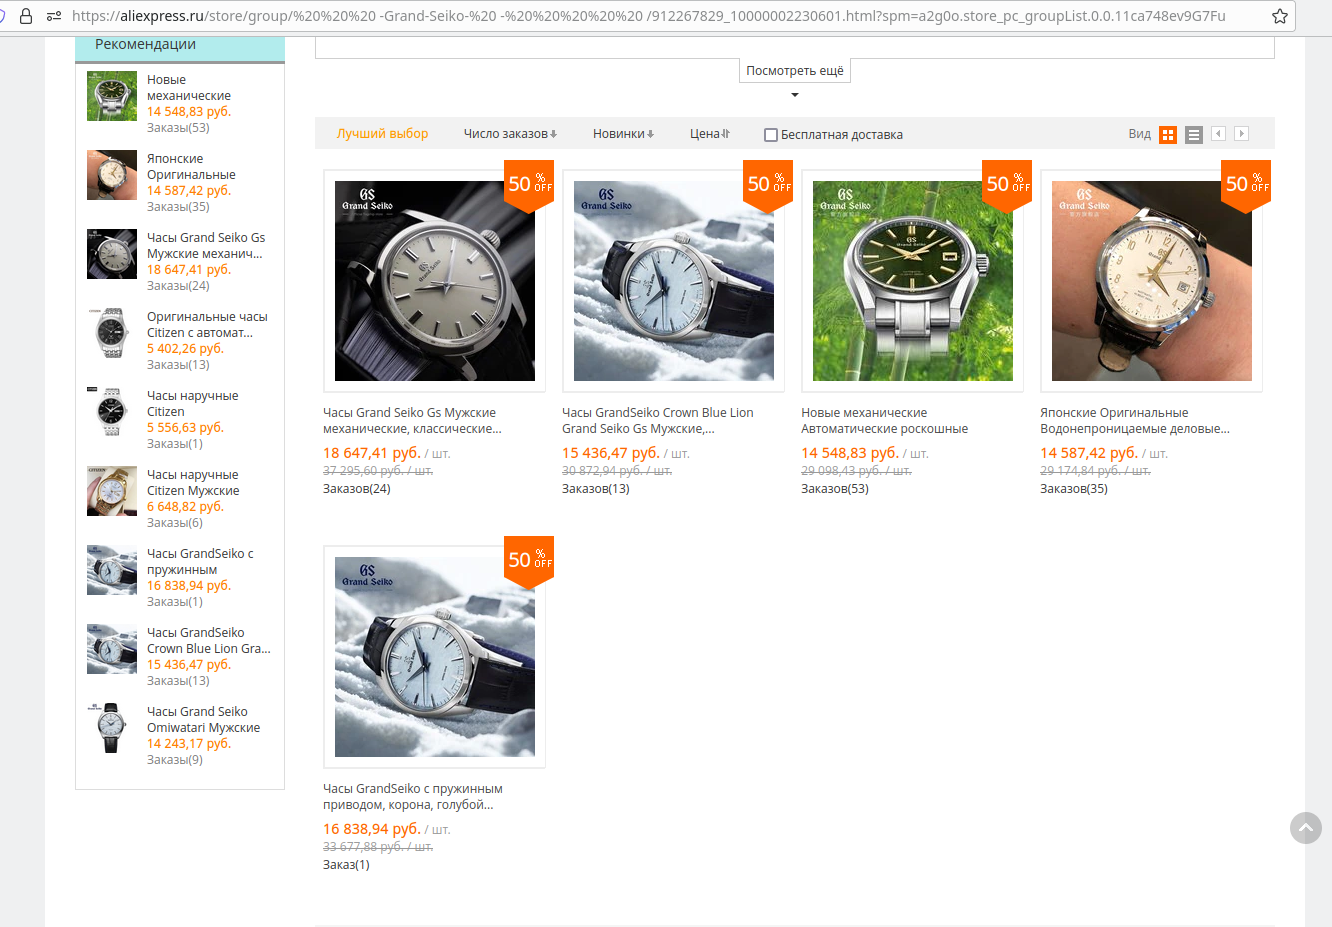This screenshot has height=927, width=1332.
Task: Bookmark this page with the star icon
Action: point(1279,16)
